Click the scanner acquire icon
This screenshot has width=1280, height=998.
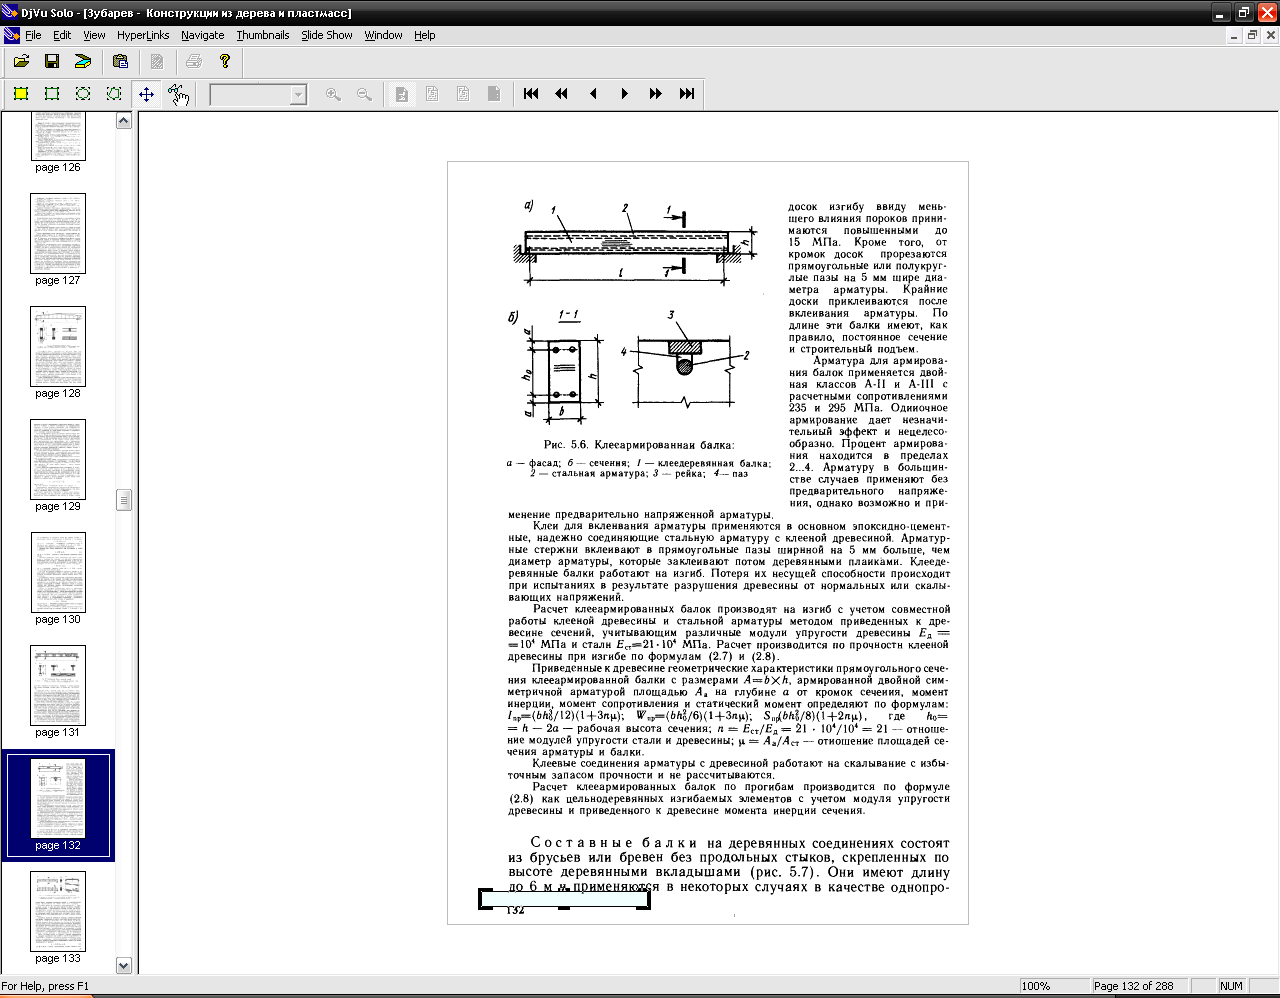(83, 62)
